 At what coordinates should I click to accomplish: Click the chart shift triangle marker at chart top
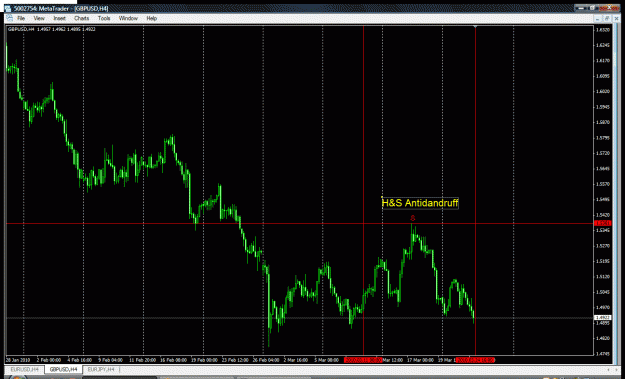point(475,27)
